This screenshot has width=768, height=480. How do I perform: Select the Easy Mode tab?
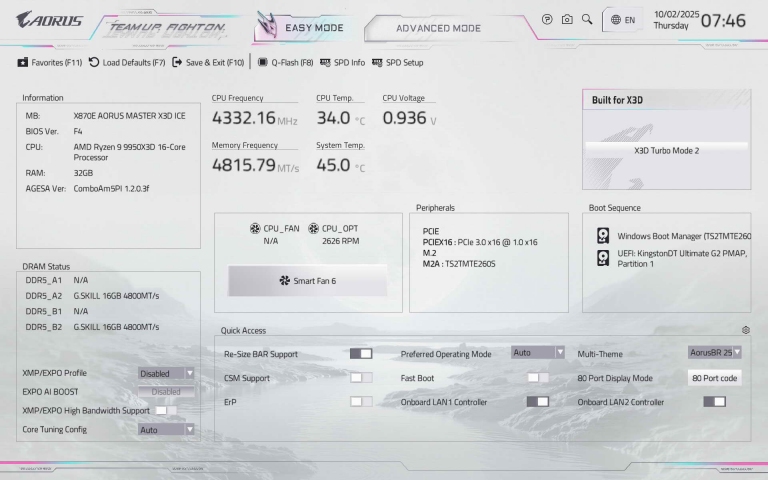pyautogui.click(x=313, y=28)
